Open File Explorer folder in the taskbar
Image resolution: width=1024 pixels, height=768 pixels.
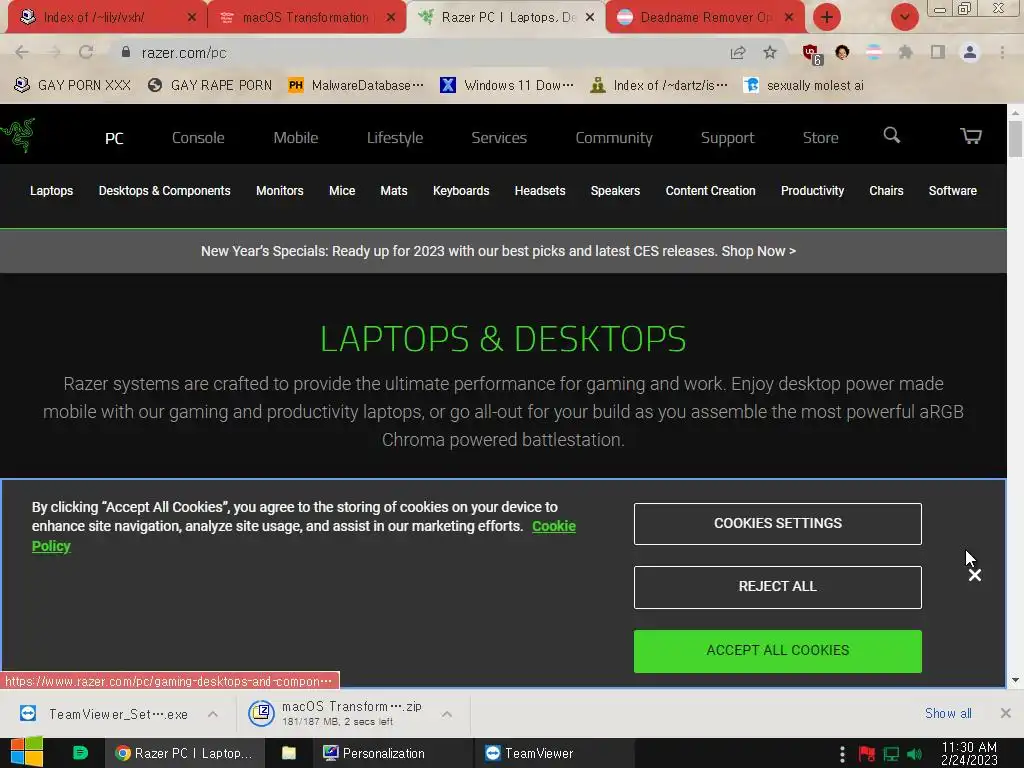[x=289, y=753]
